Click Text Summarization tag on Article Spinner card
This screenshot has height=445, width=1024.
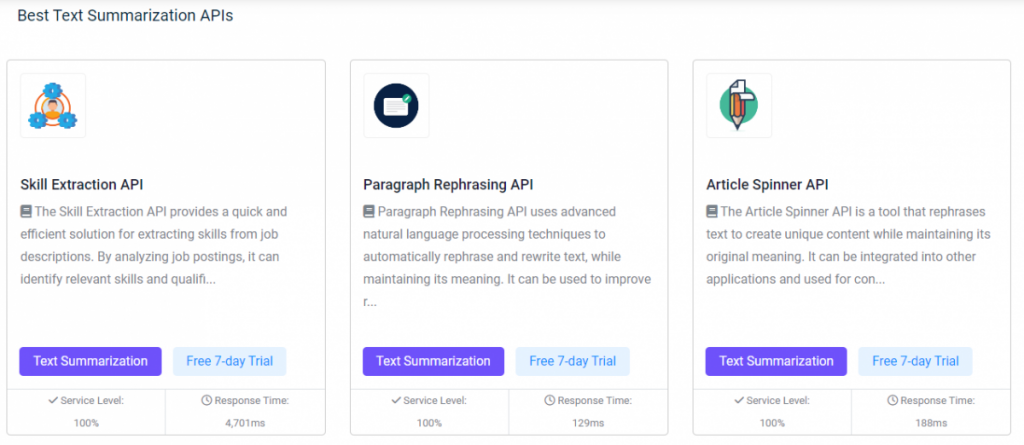776,361
